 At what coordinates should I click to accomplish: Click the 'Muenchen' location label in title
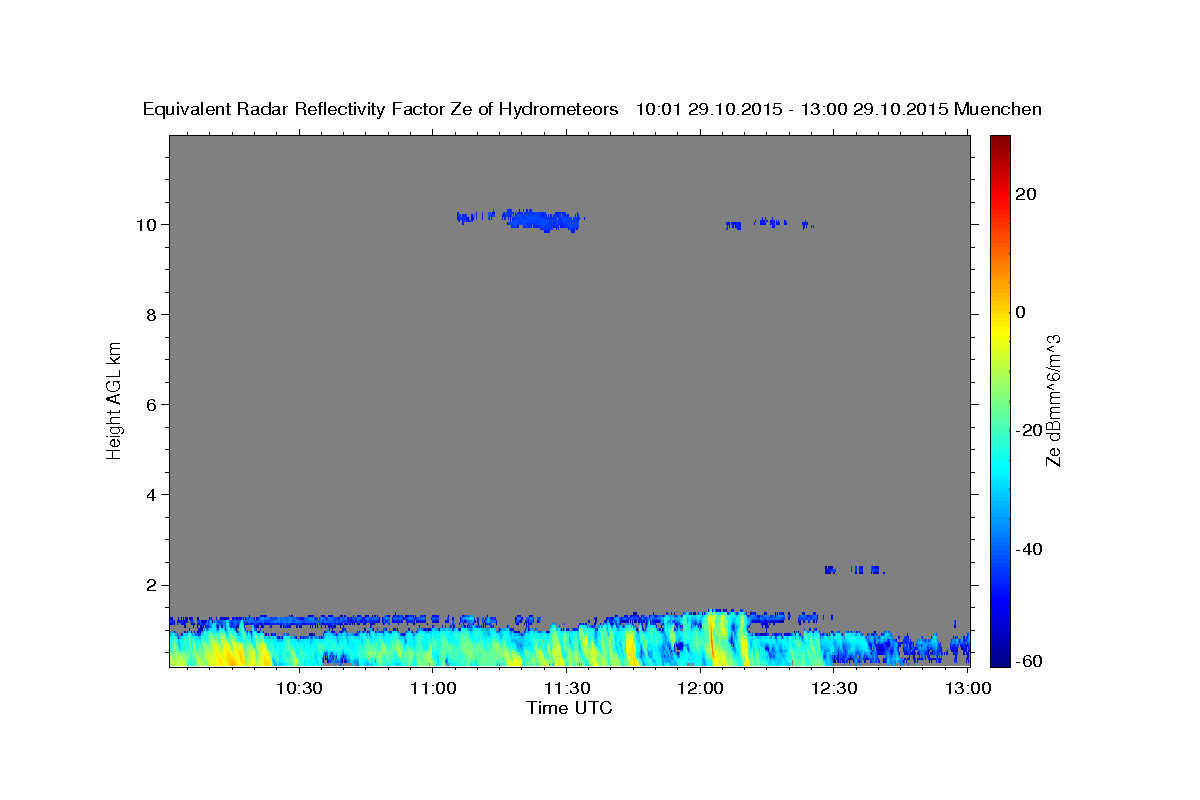point(998,109)
